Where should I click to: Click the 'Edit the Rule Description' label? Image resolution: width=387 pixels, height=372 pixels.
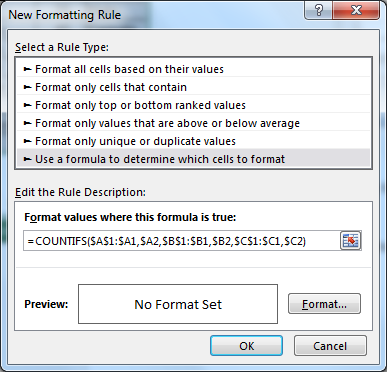(x=80, y=192)
